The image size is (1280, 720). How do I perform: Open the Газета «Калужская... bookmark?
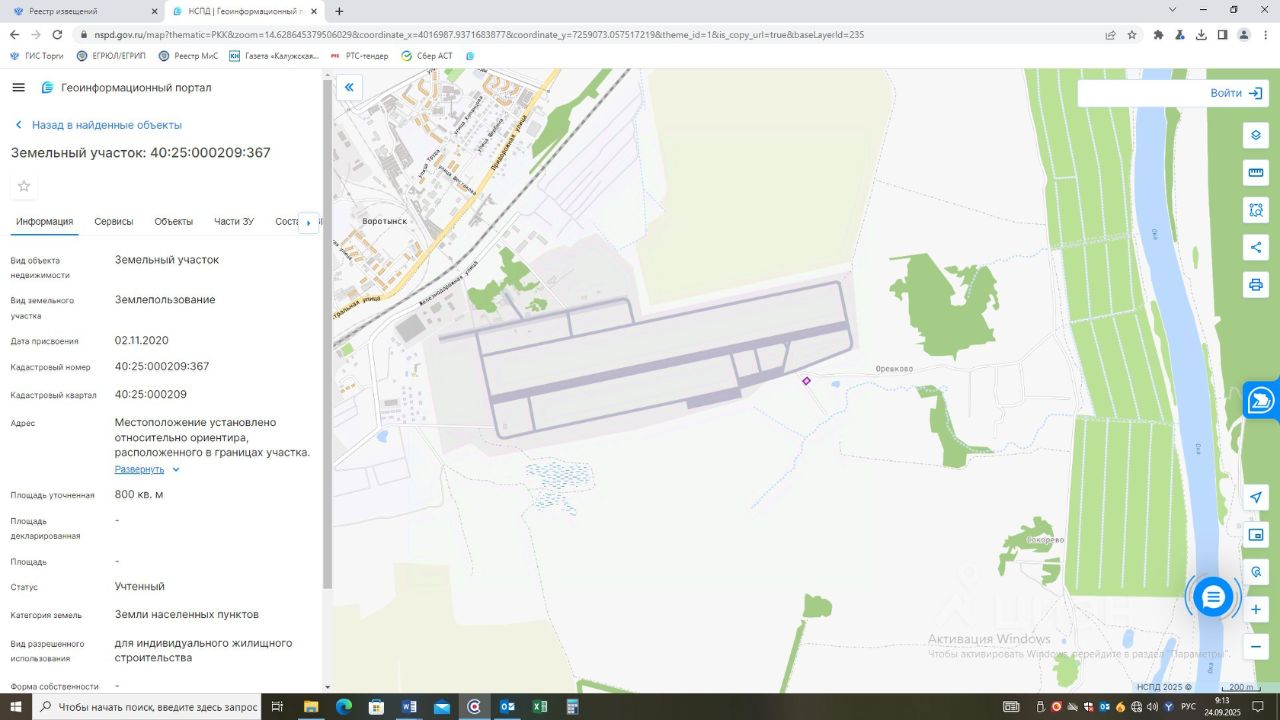pyautogui.click(x=274, y=56)
